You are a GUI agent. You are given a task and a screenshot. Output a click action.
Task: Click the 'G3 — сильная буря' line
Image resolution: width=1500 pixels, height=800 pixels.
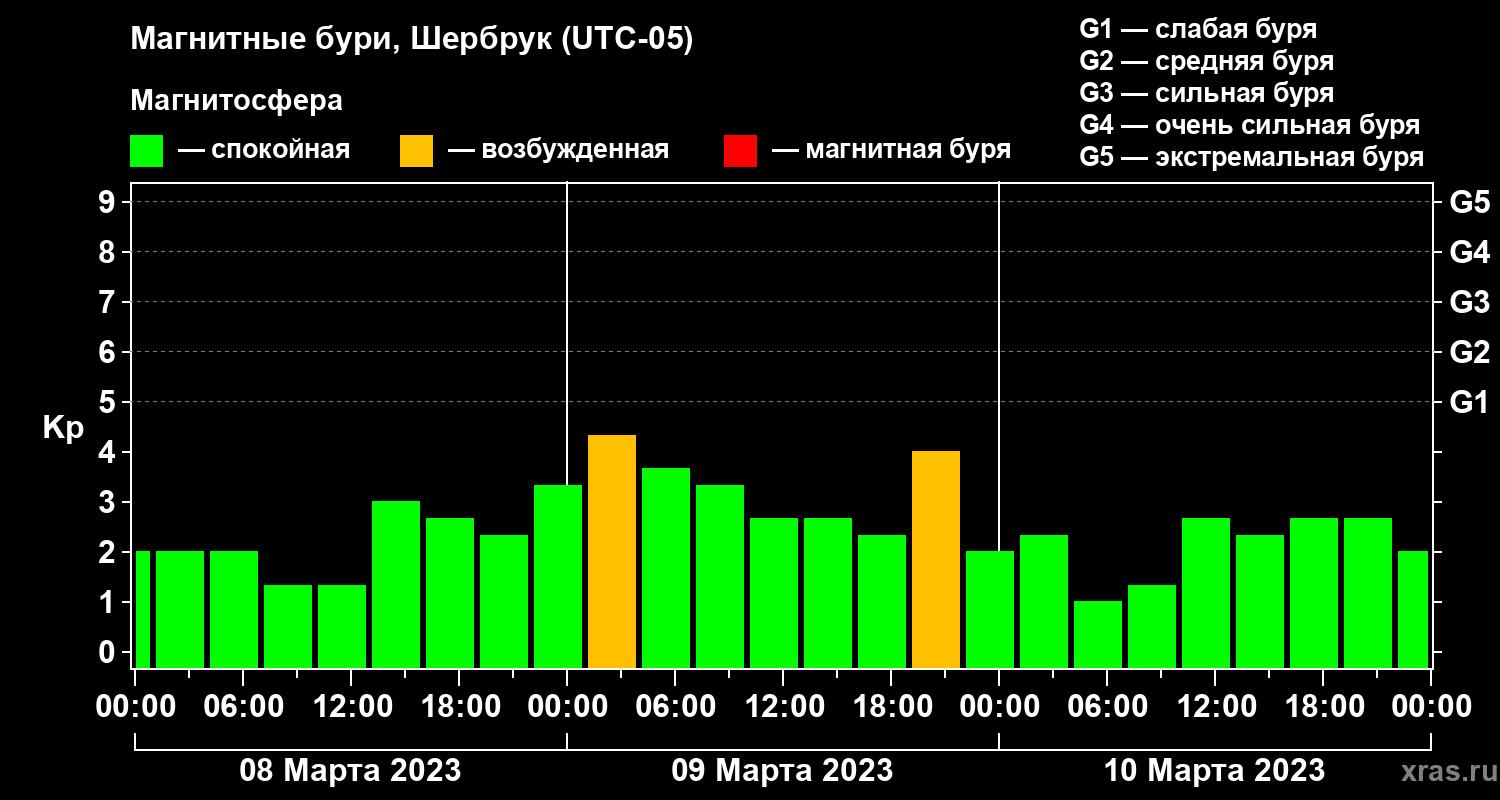[x=1207, y=93]
